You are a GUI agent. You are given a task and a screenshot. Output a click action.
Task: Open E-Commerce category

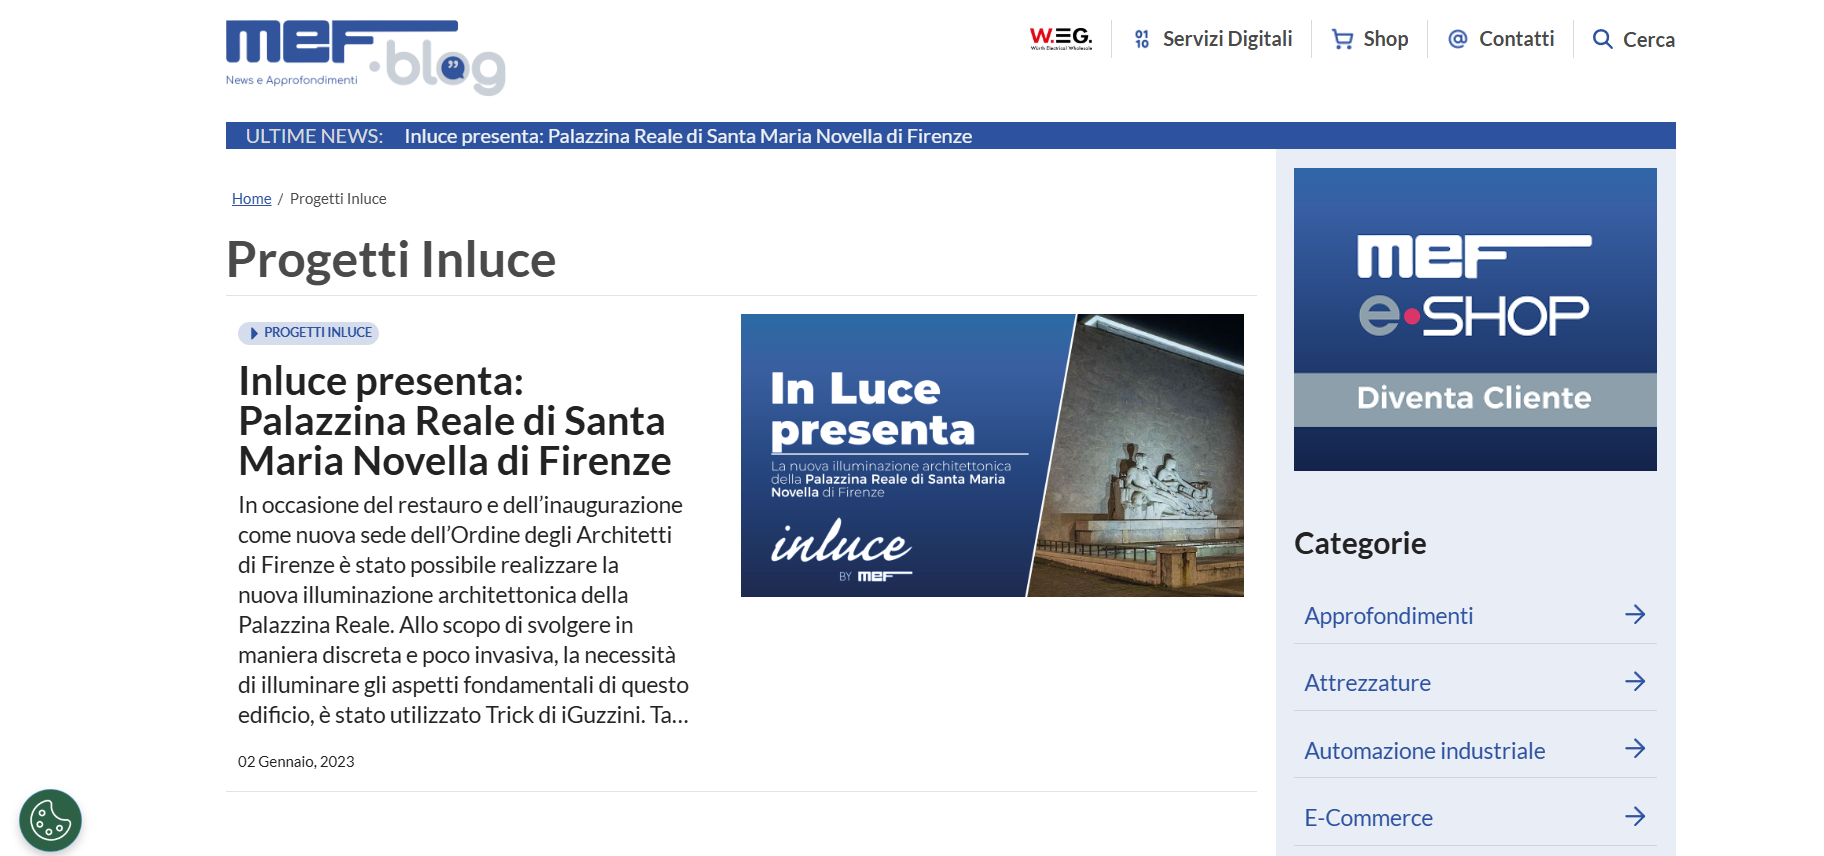(1368, 818)
